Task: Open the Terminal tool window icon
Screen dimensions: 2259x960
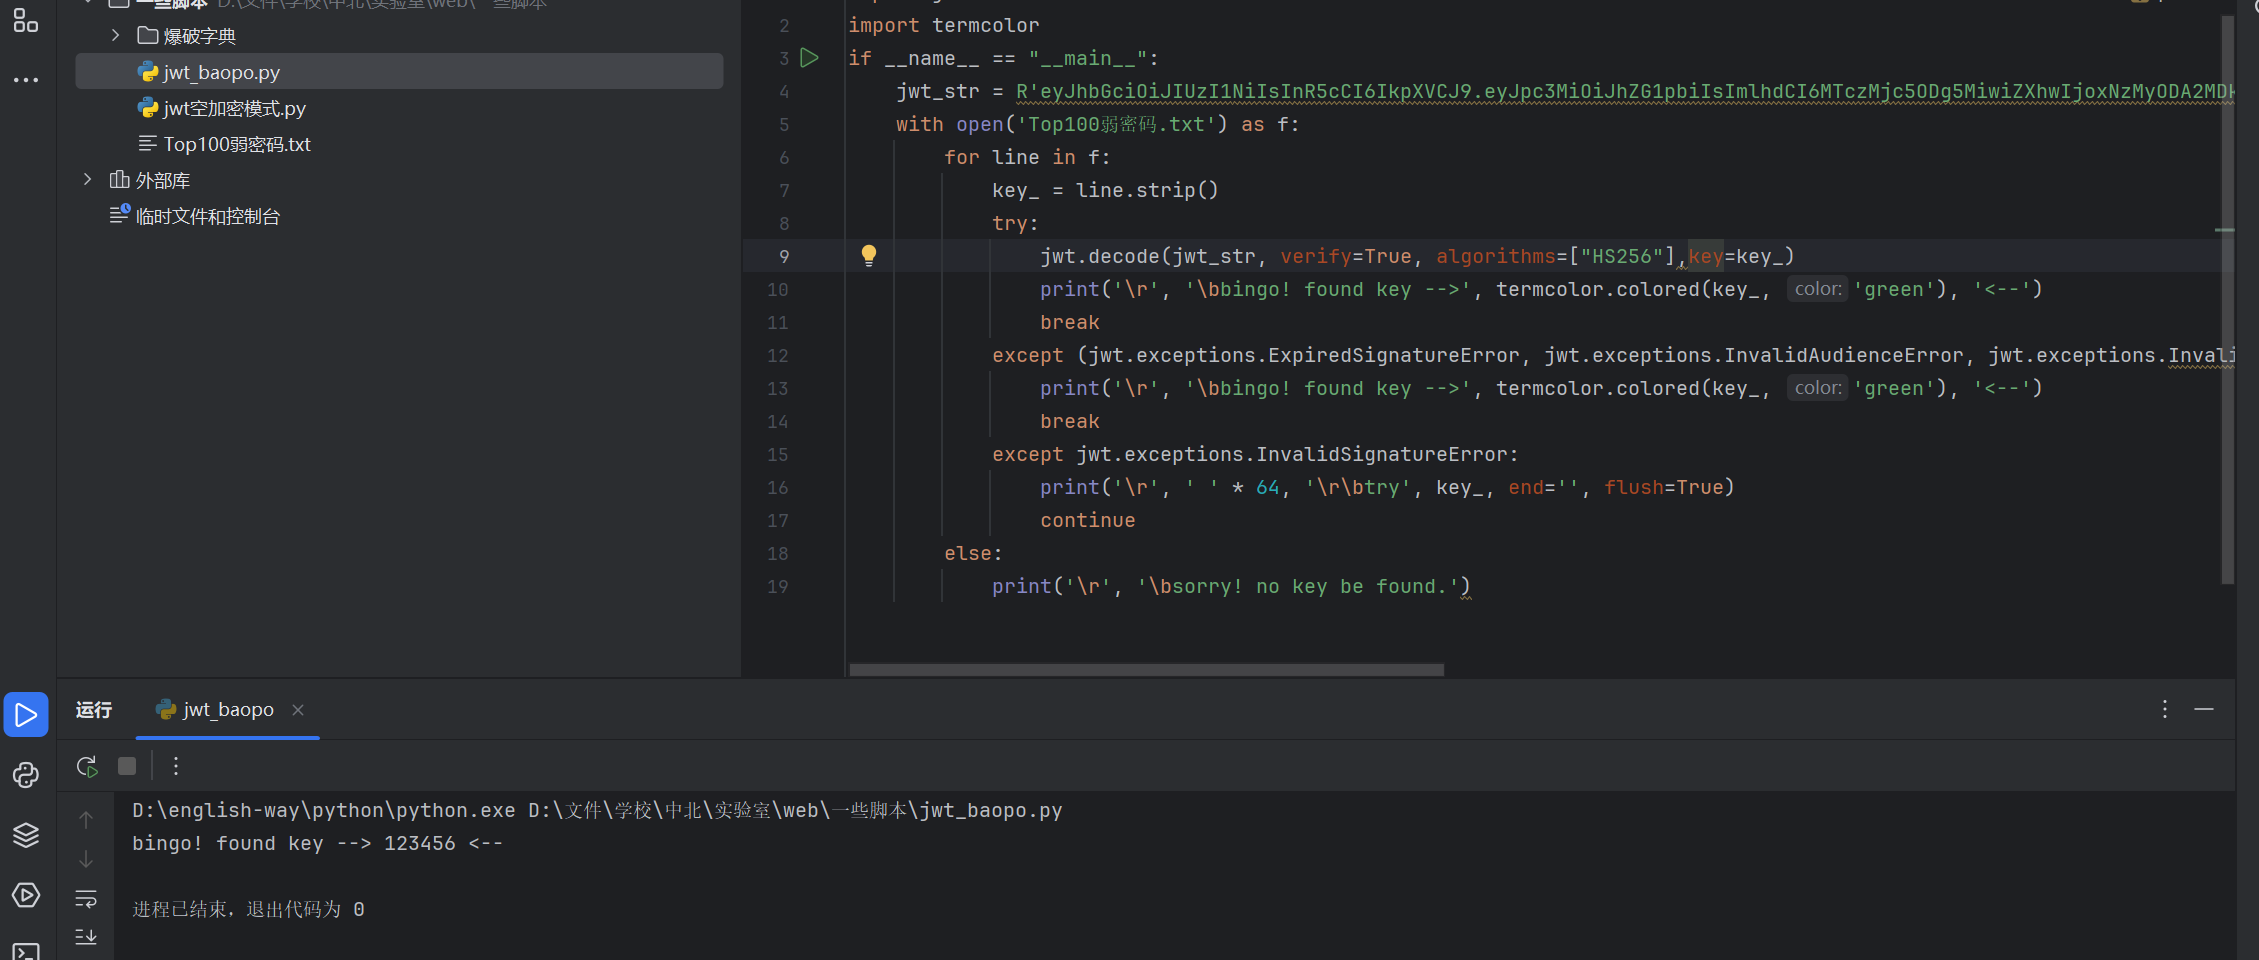Action: click(x=26, y=951)
